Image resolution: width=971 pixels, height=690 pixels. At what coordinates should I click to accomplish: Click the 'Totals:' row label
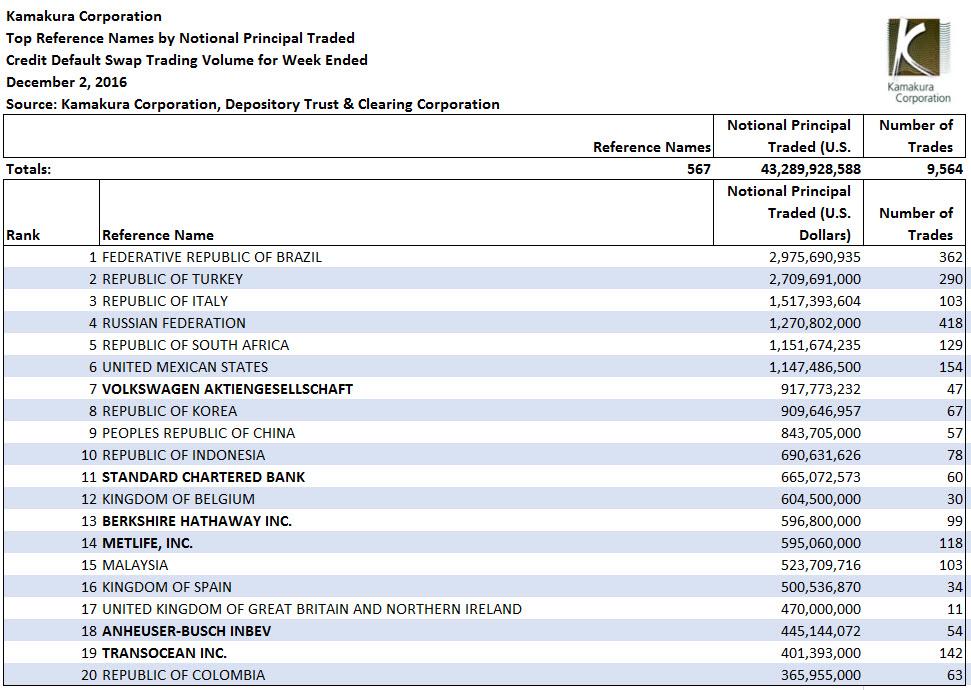28,169
